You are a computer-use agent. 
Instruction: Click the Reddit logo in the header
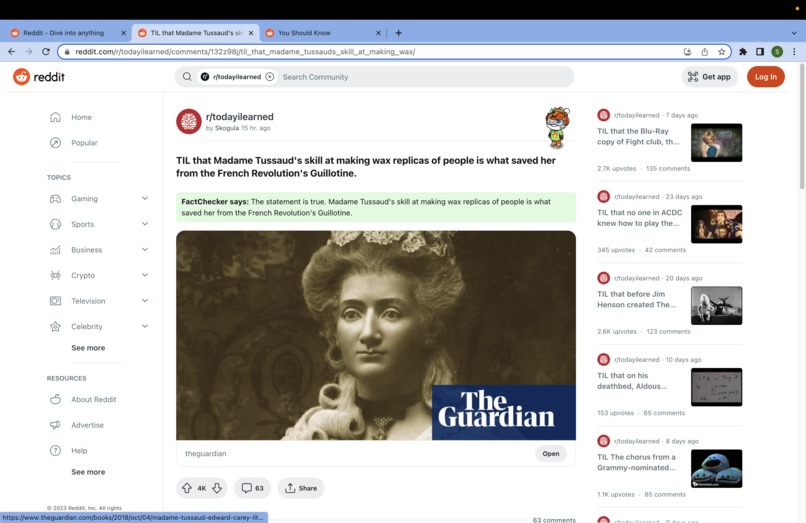click(x=39, y=77)
